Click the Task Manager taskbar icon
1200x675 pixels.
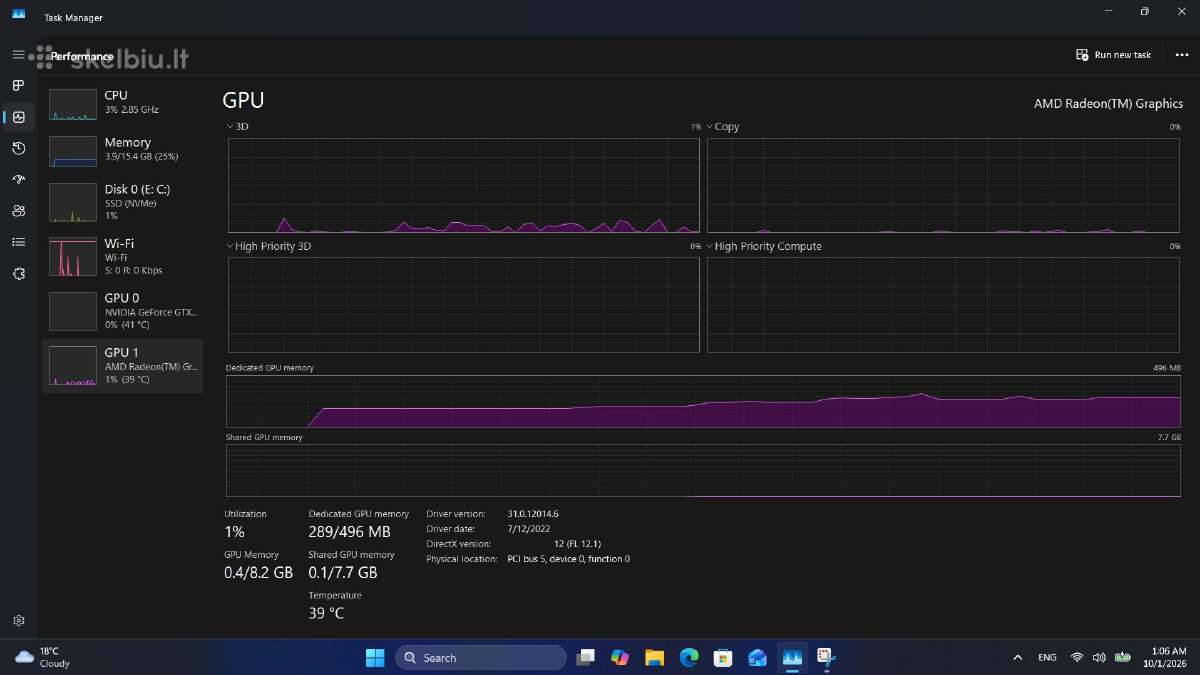[x=792, y=657]
